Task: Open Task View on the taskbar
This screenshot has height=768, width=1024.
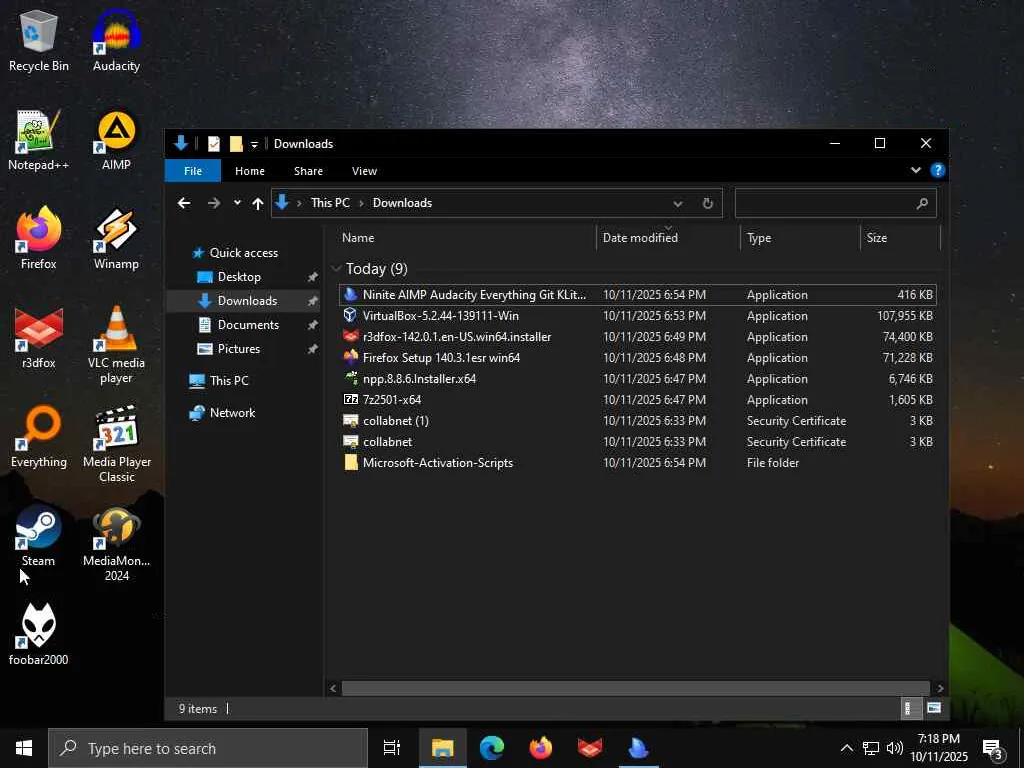Action: click(392, 748)
